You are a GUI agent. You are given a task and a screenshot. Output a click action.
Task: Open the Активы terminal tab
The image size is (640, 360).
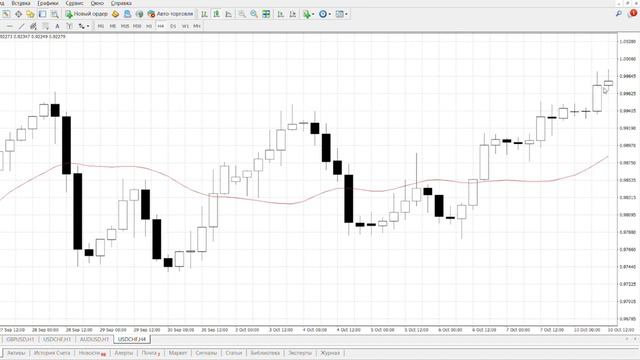pos(16,353)
